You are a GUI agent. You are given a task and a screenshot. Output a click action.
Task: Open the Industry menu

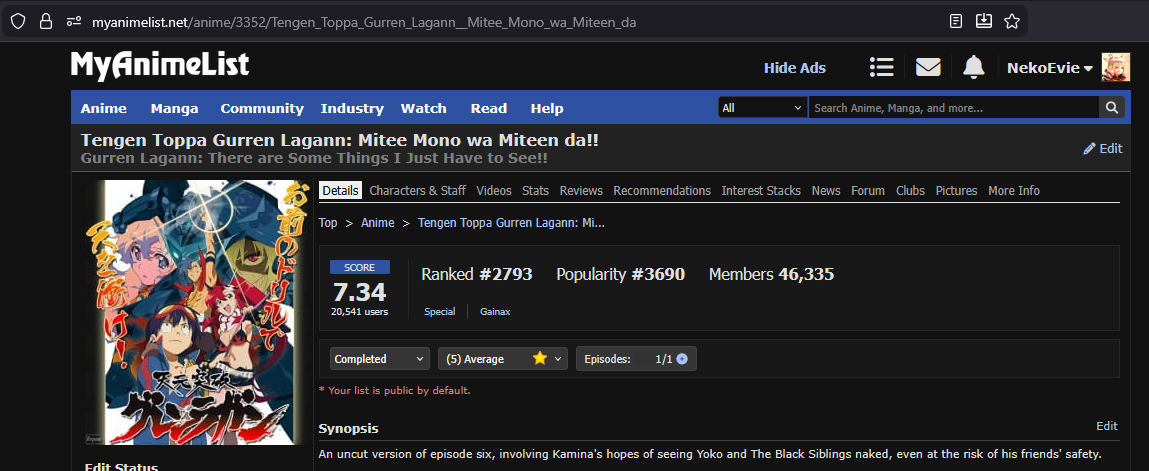[352, 108]
